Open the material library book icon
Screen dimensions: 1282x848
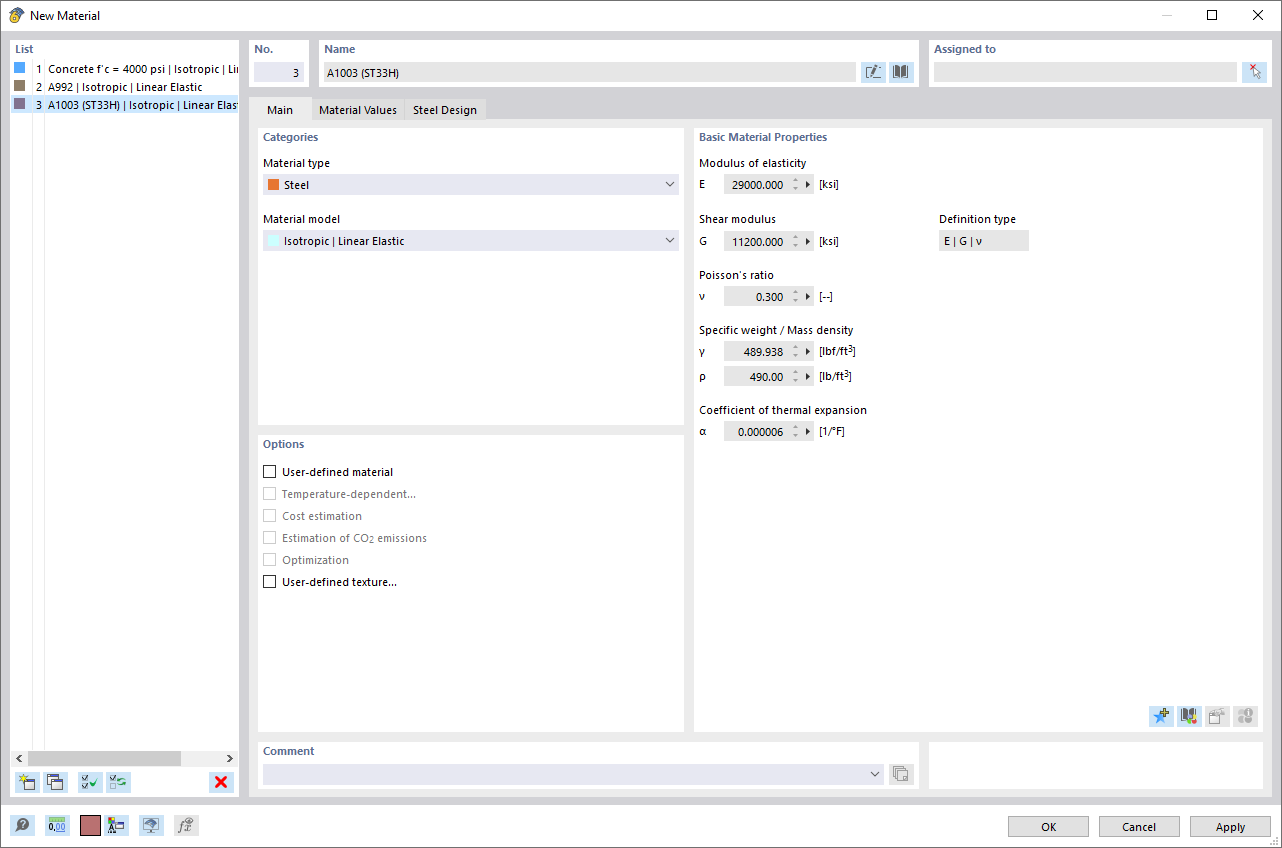pos(900,71)
